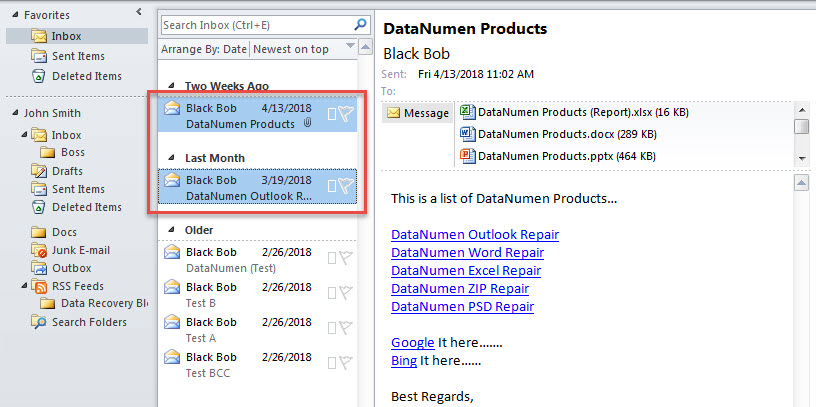Click the message body scroll-up arrow

802,183
